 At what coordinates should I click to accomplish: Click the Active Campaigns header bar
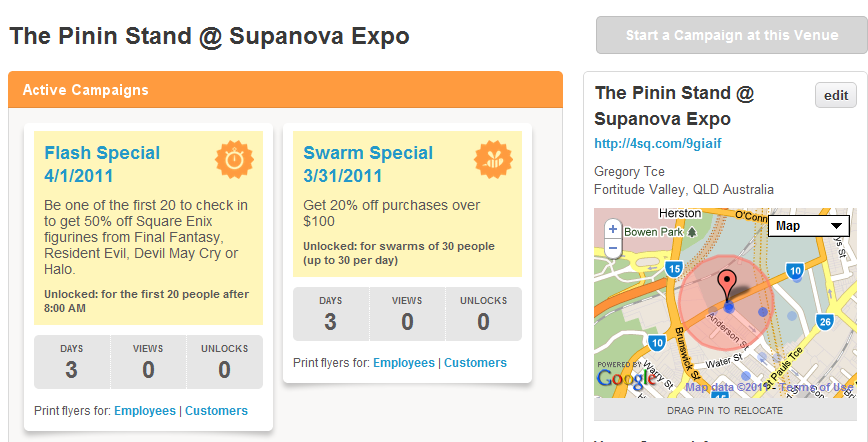tap(285, 90)
